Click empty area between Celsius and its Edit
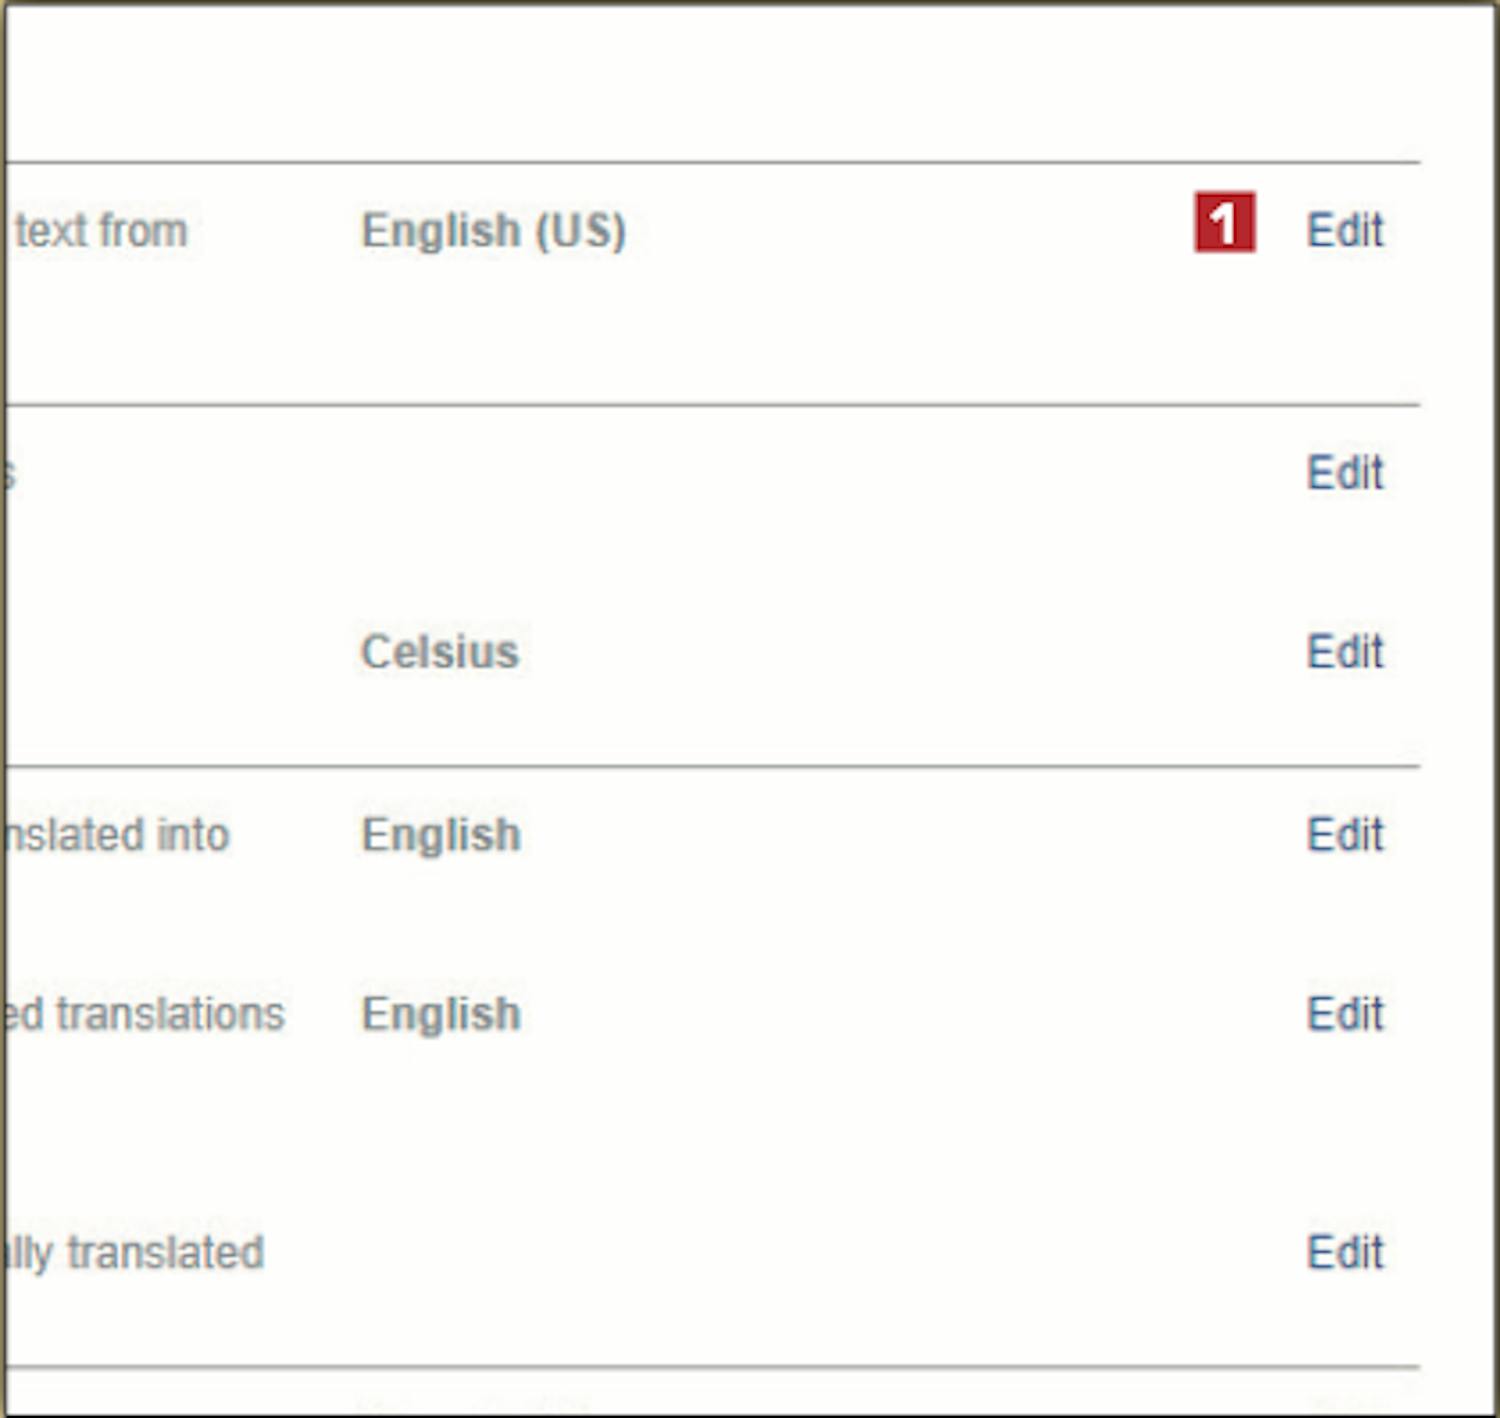 coord(912,652)
